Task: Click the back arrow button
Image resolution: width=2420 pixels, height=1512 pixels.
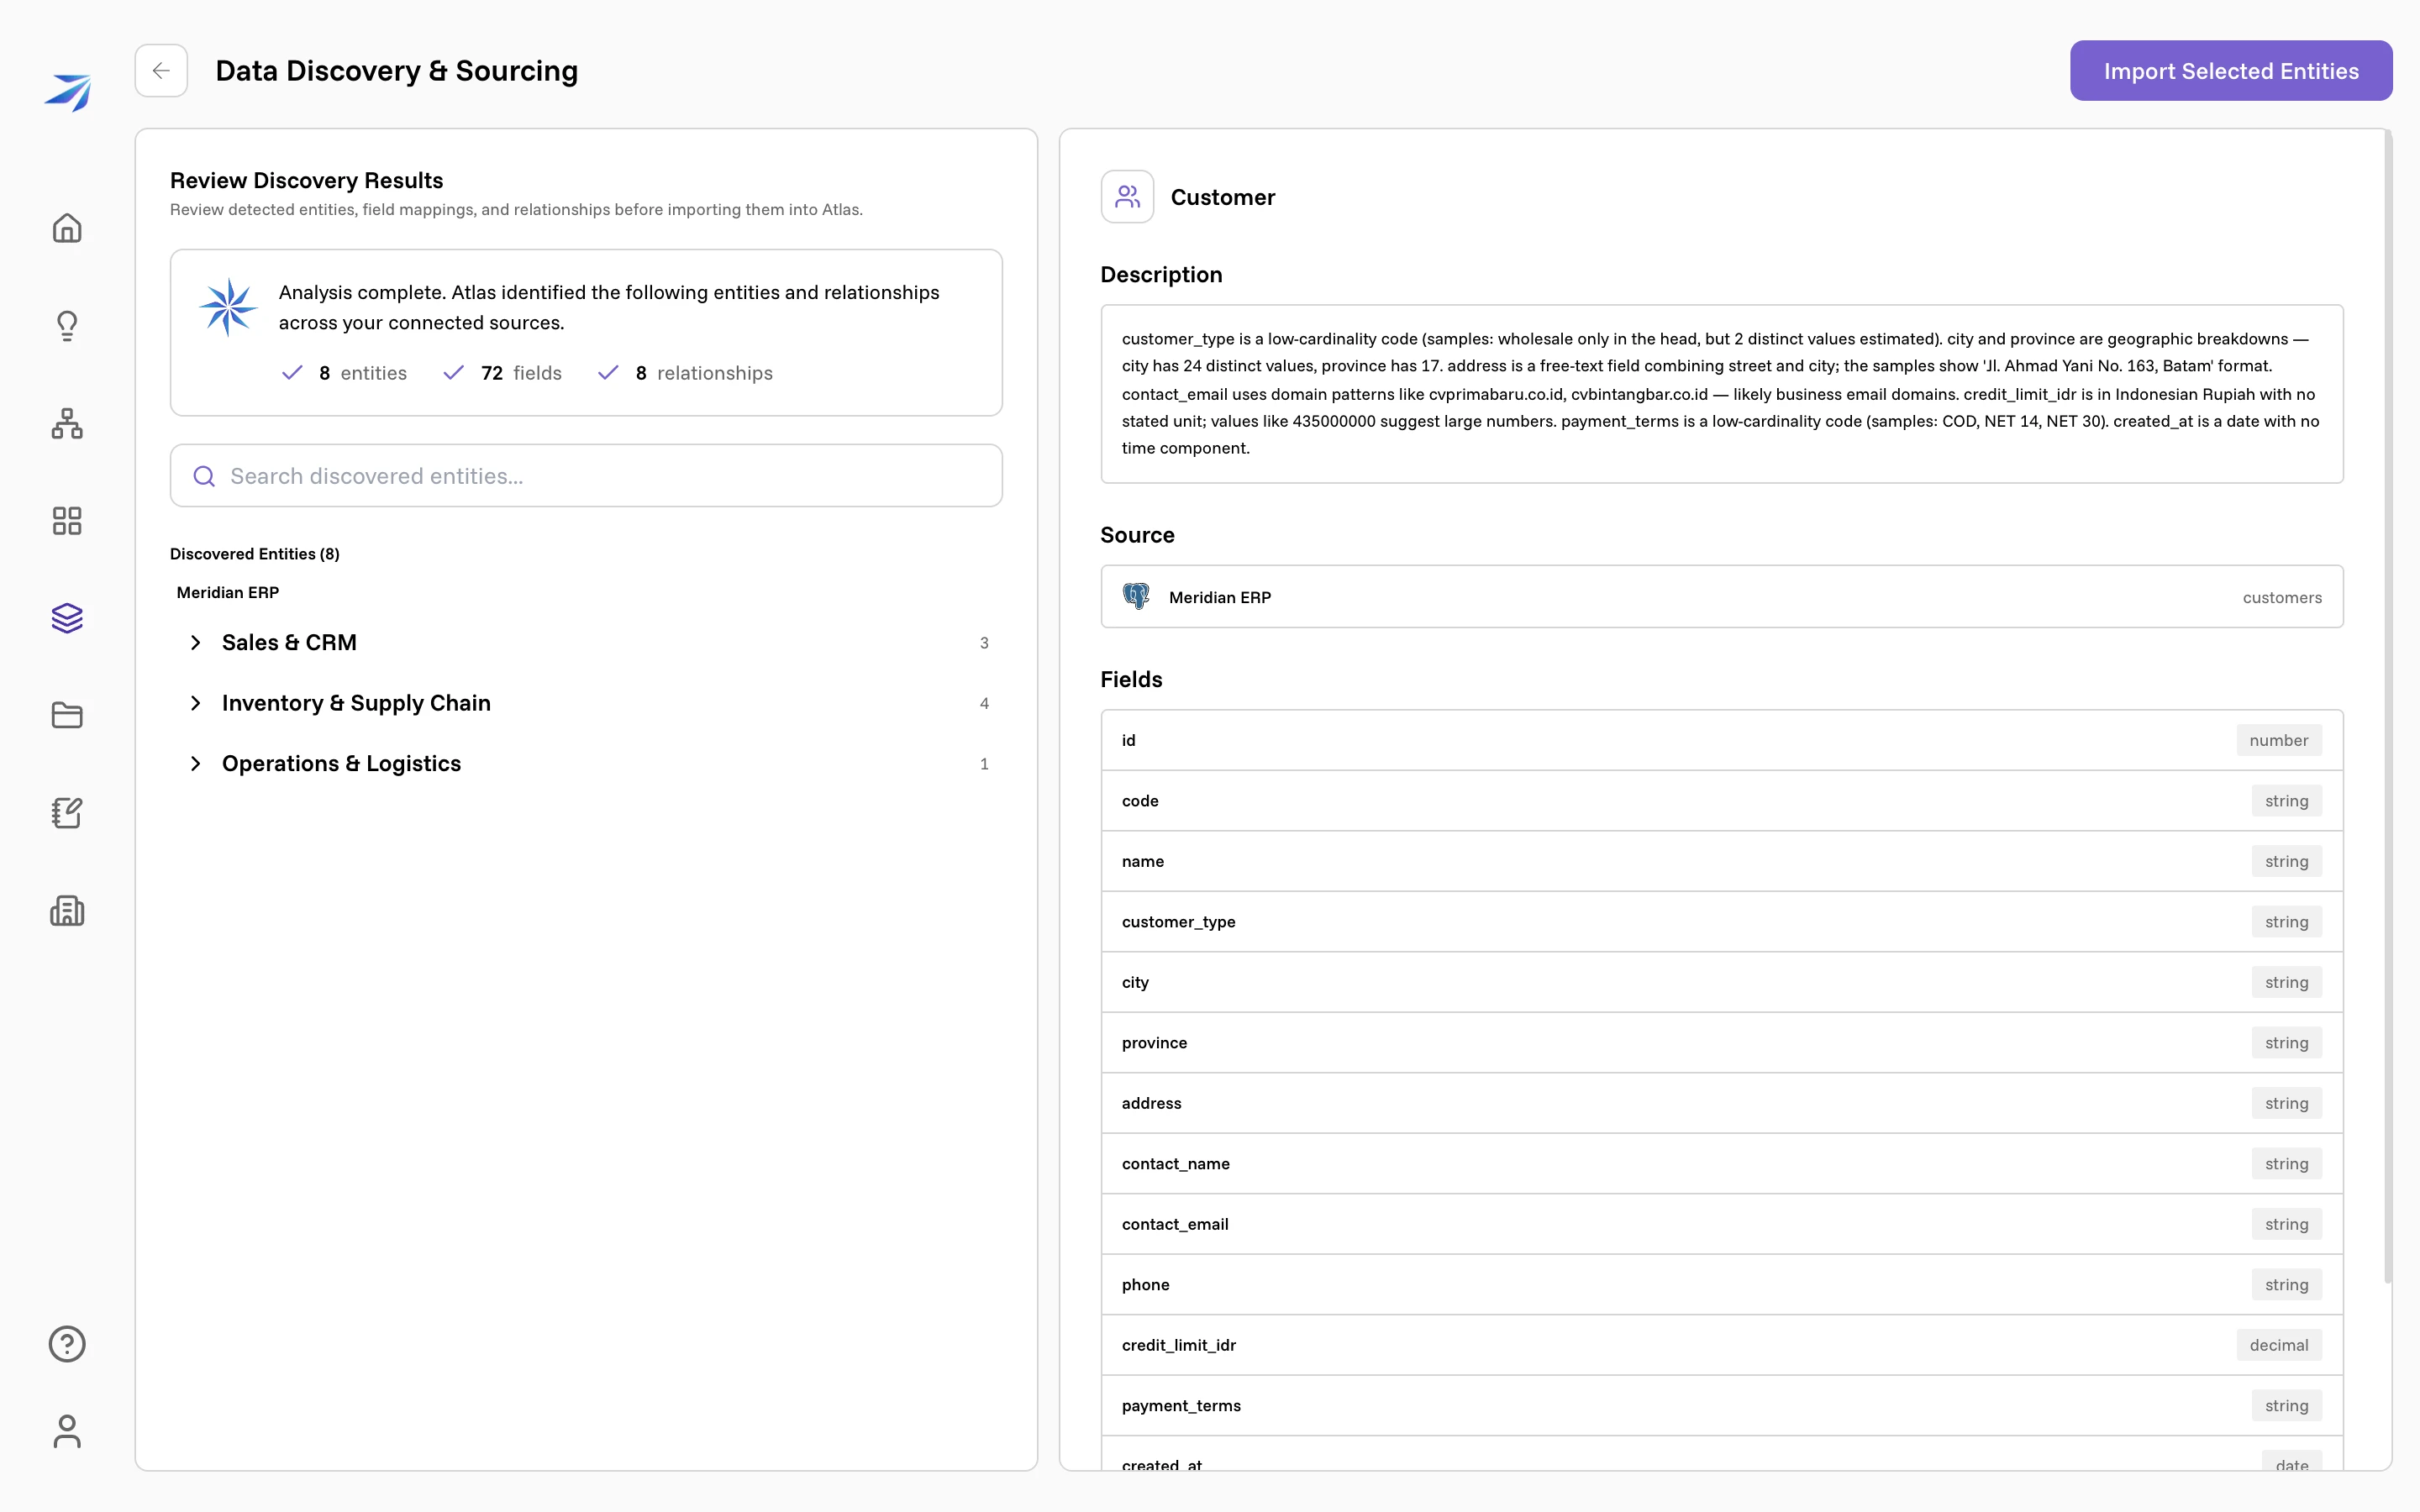Action: 161,70
